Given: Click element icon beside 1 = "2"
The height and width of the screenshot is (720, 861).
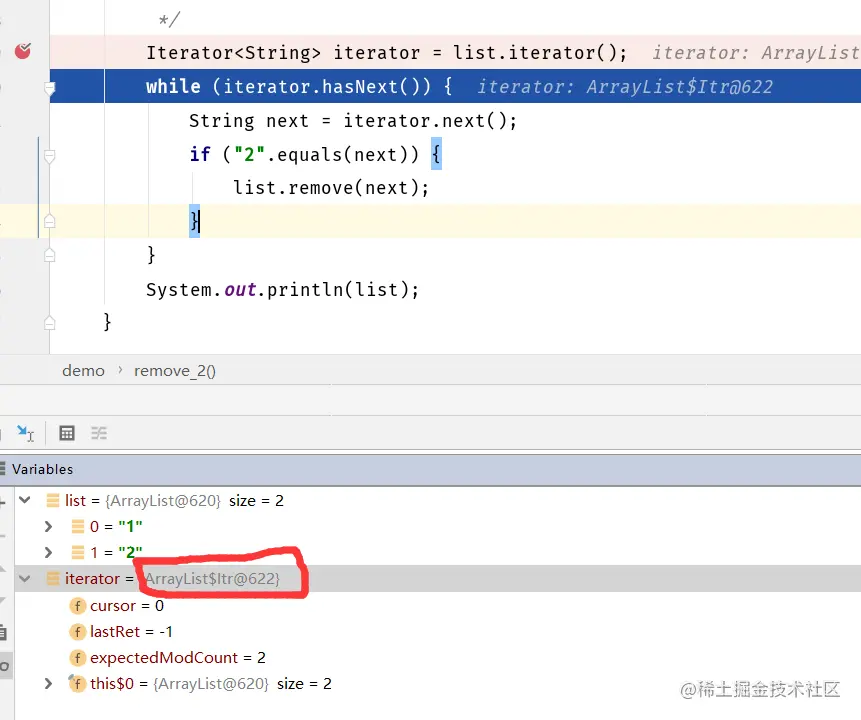Looking at the screenshot, I should 78,552.
